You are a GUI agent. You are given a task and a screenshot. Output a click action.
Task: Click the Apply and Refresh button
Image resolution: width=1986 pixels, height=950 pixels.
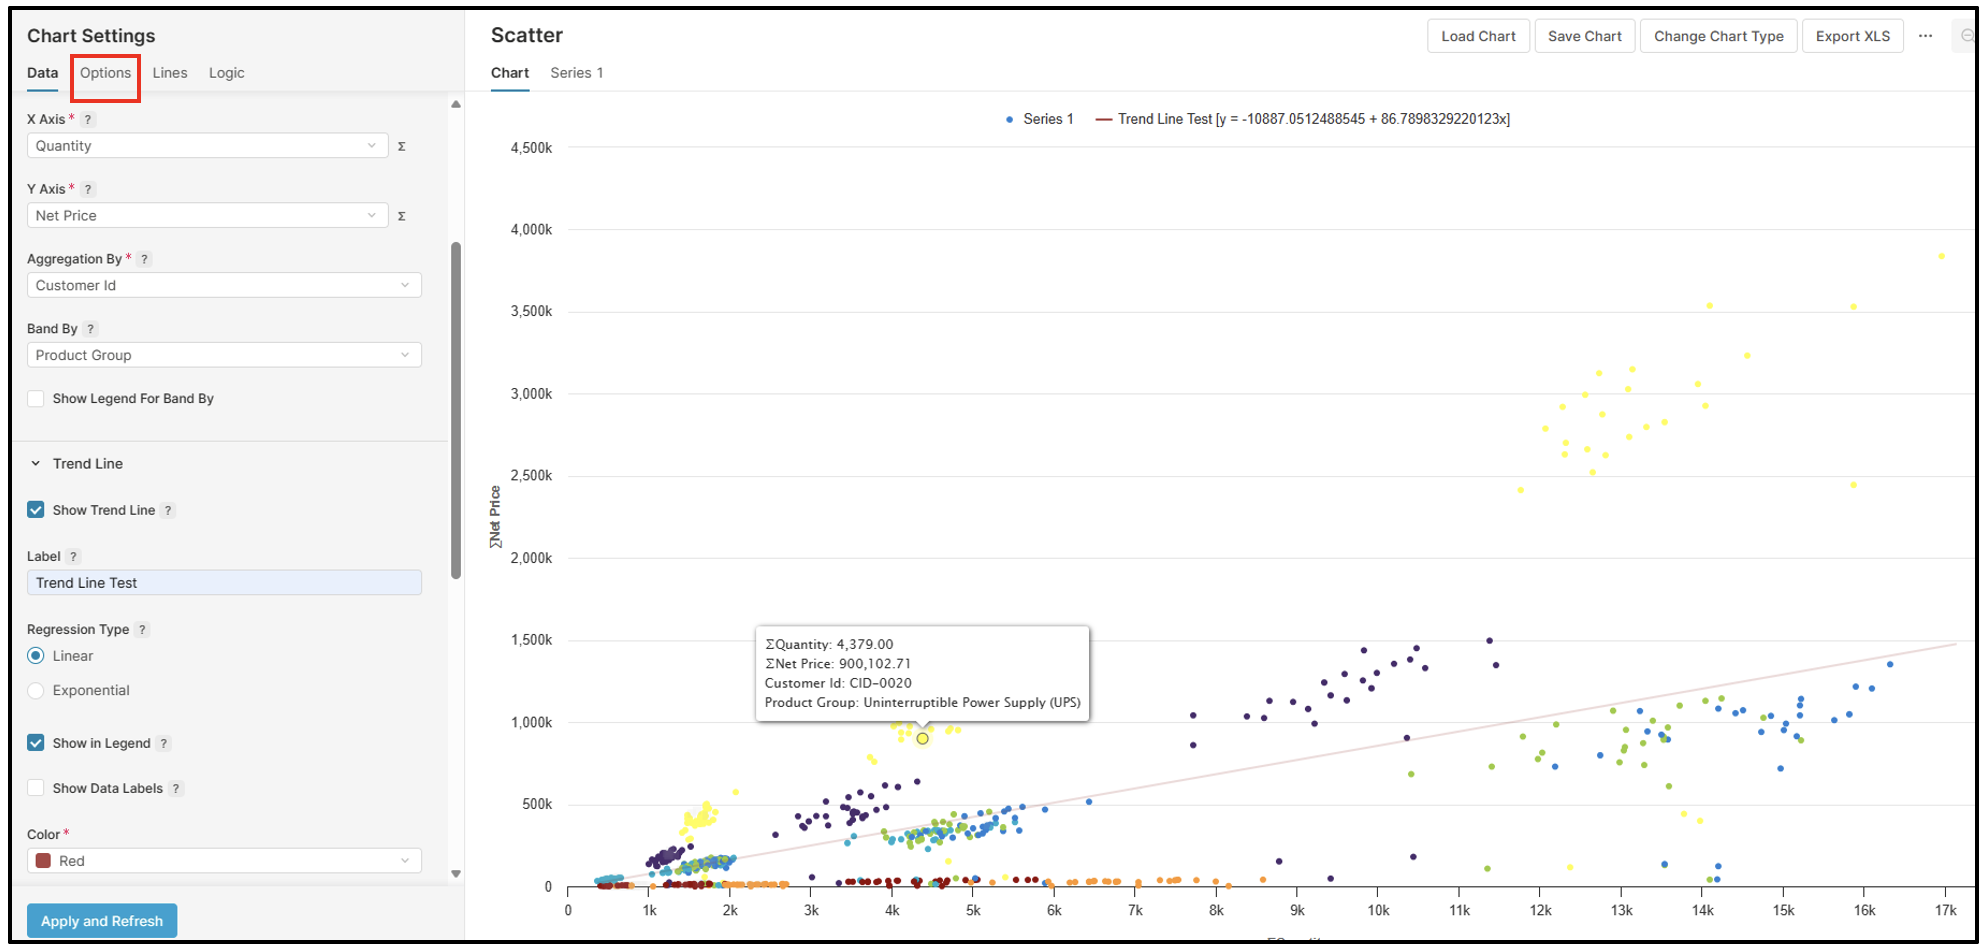click(x=102, y=921)
